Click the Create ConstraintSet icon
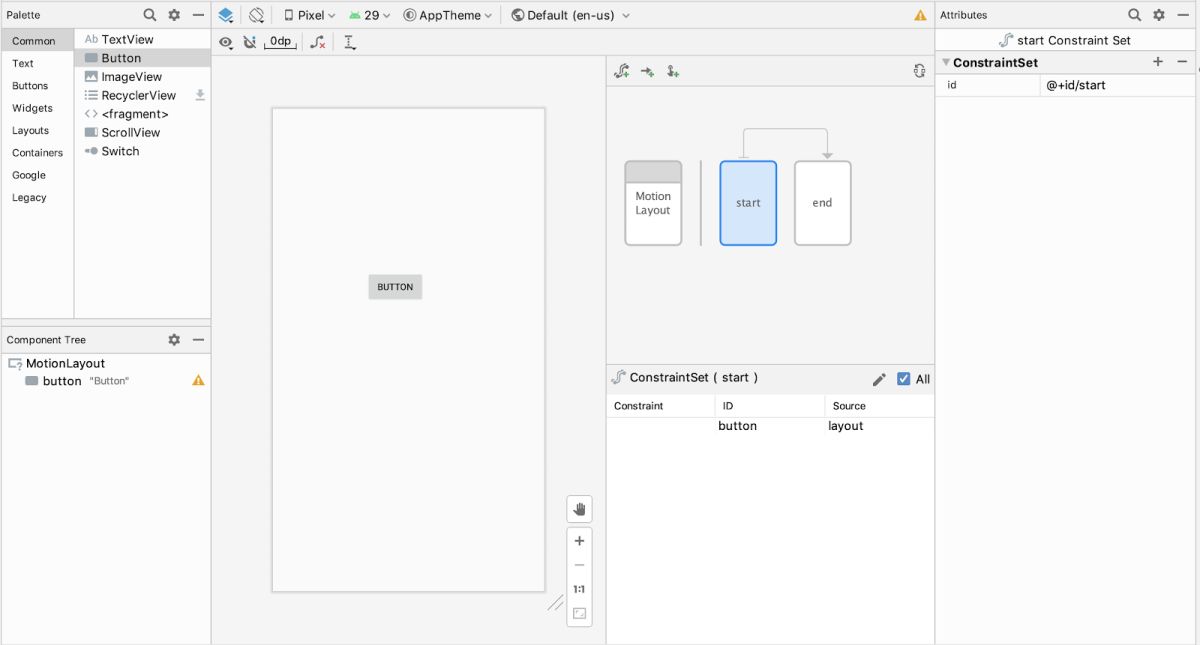This screenshot has width=1200, height=645. [622, 71]
